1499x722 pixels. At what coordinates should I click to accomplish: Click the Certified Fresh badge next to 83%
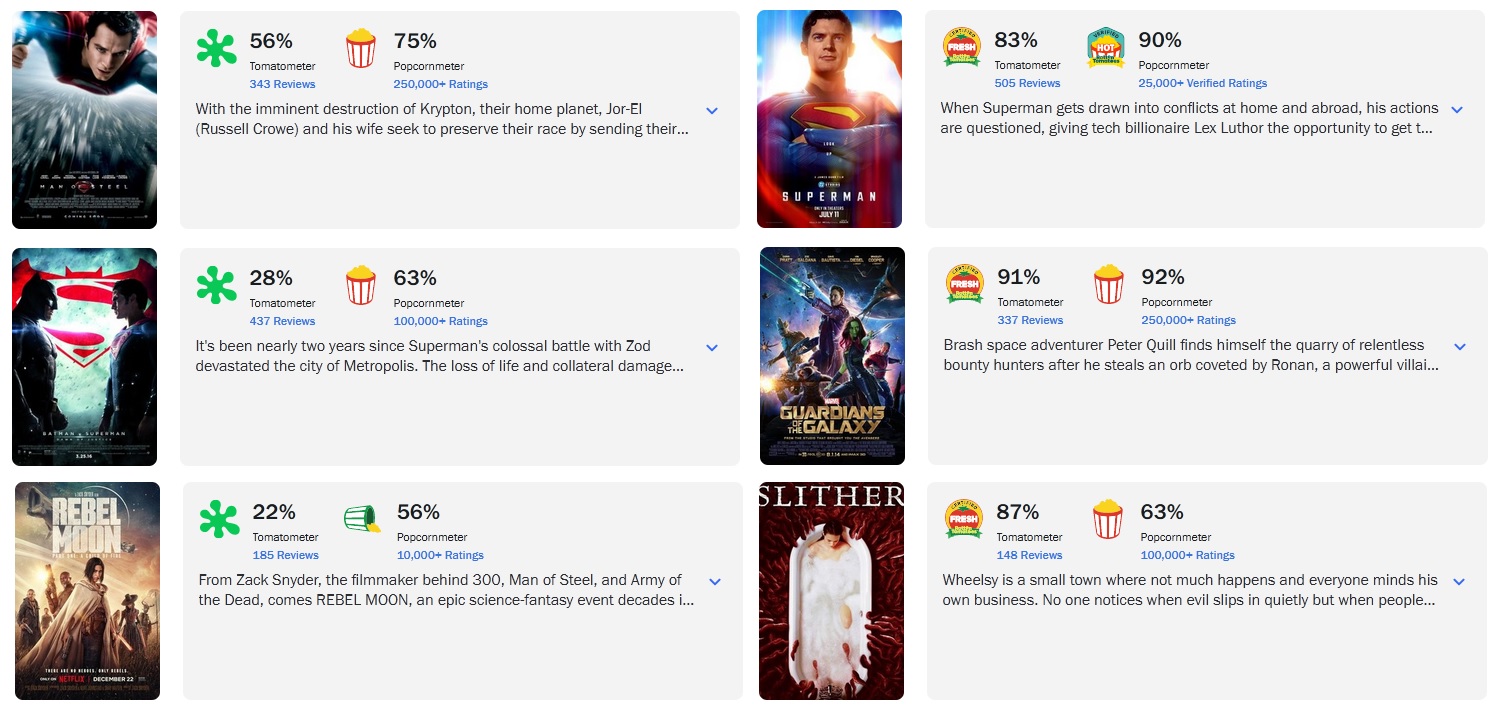(962, 48)
